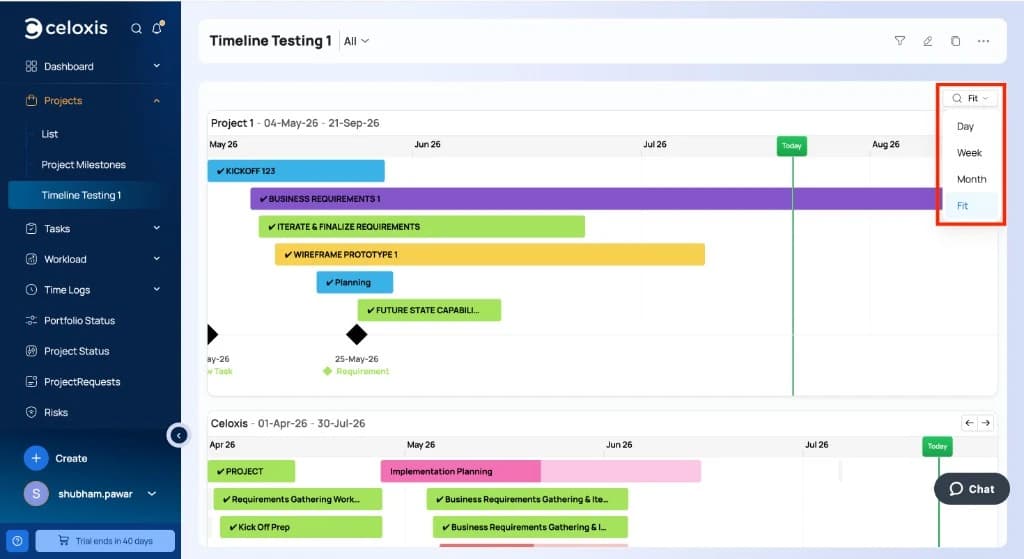Select Week zoom option
1024x559 pixels.
[x=969, y=153]
